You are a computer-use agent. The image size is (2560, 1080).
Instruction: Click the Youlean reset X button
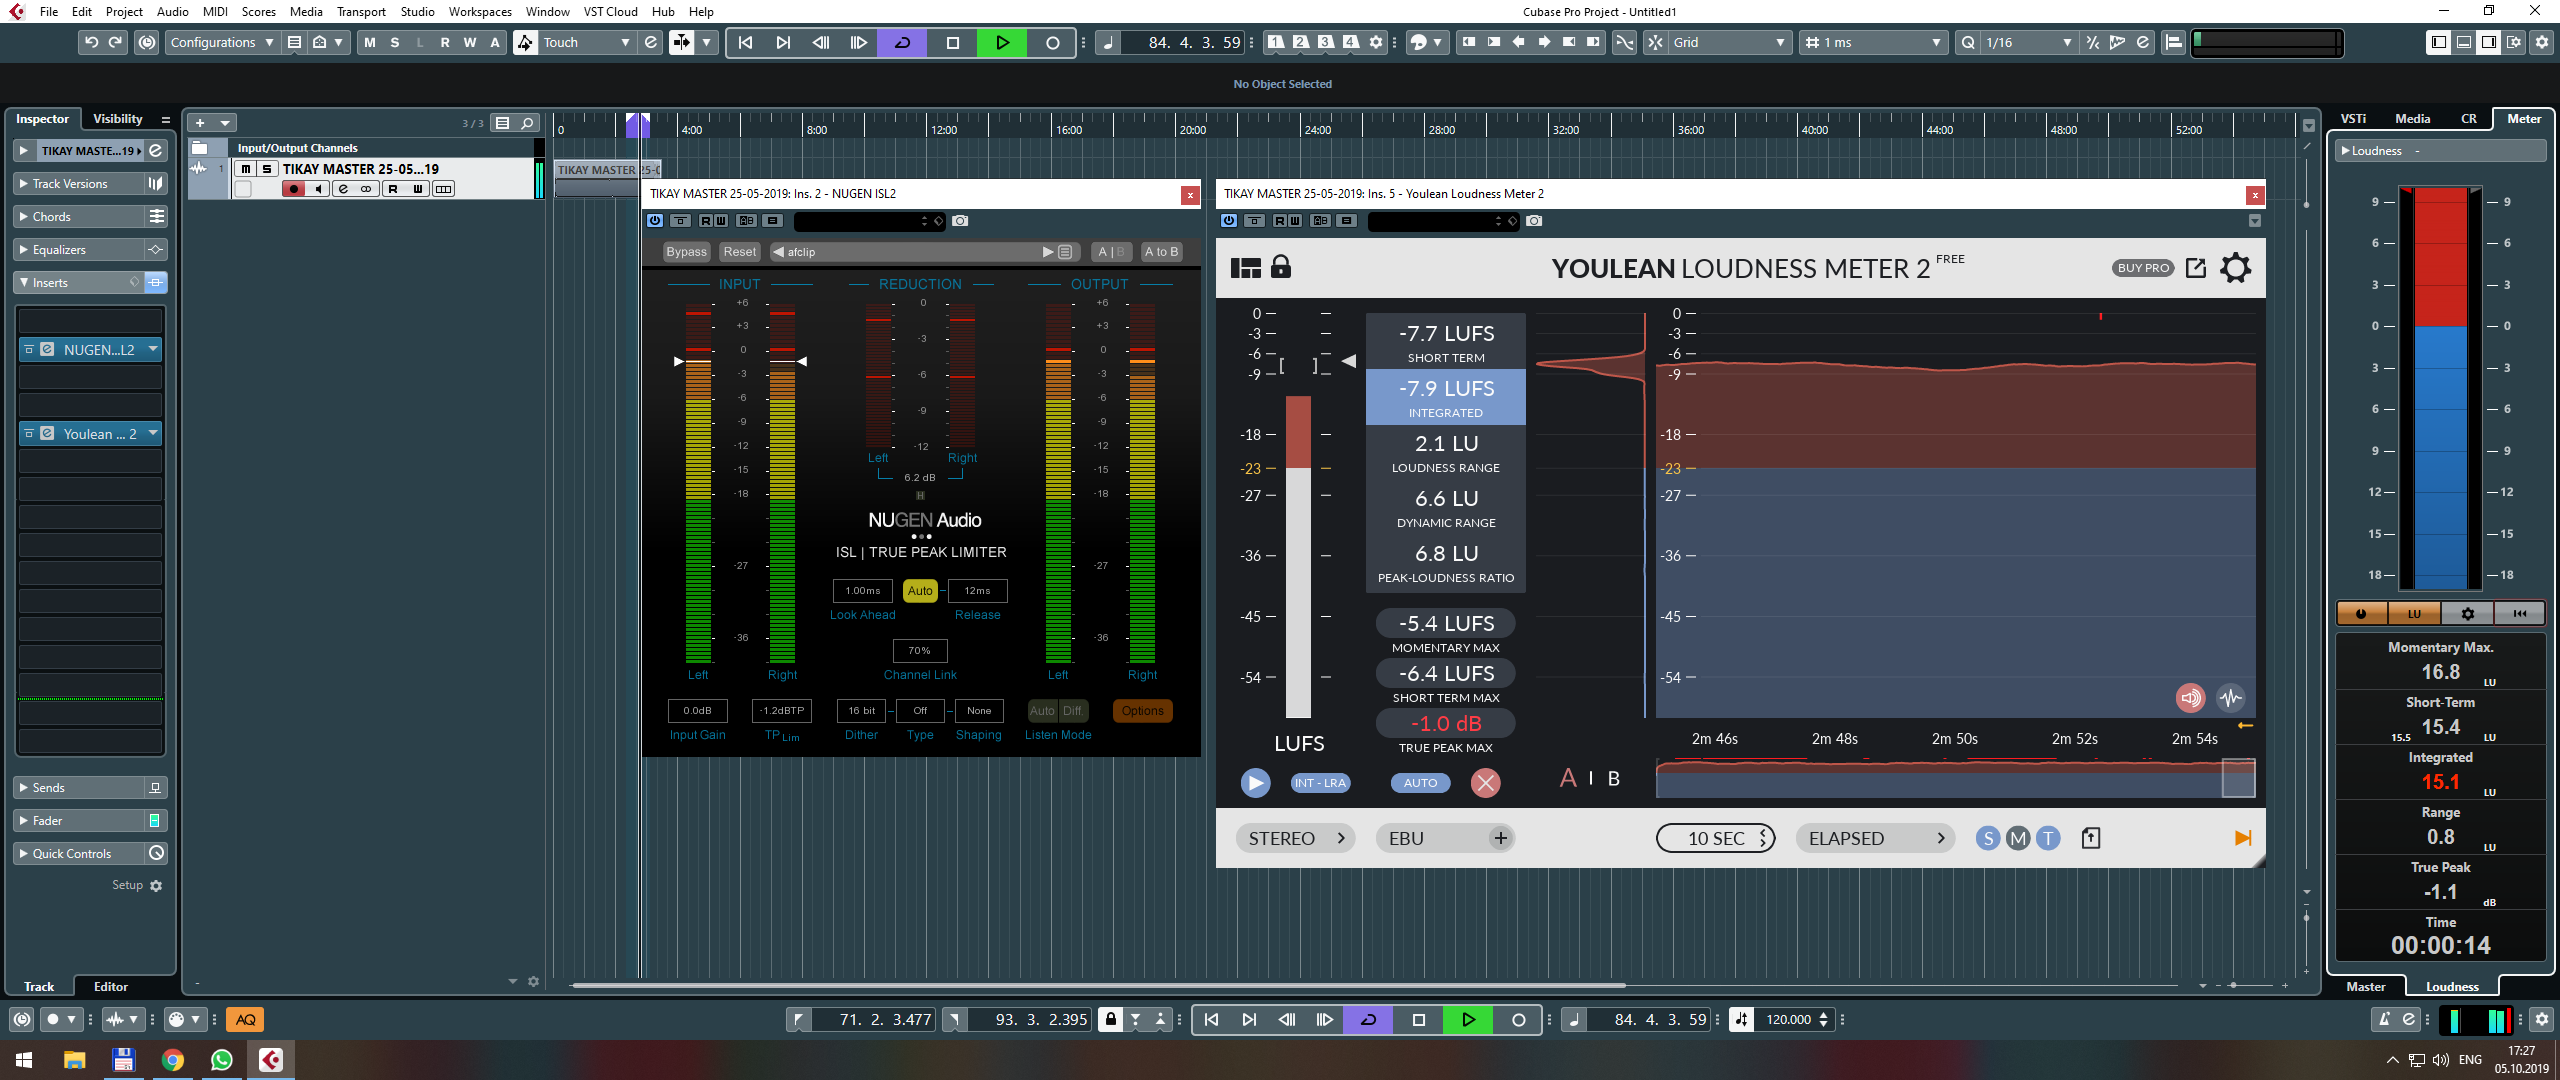pos(1485,783)
